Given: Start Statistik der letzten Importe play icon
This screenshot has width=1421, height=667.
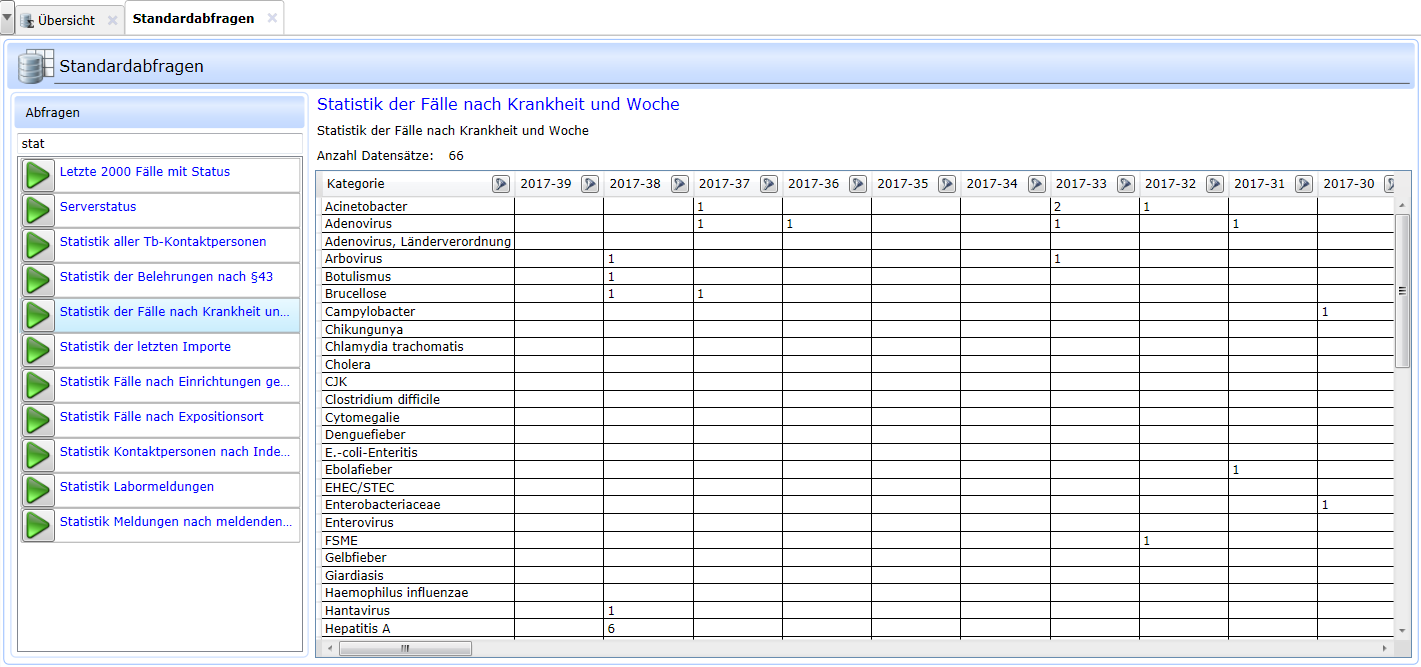Looking at the screenshot, I should (38, 351).
